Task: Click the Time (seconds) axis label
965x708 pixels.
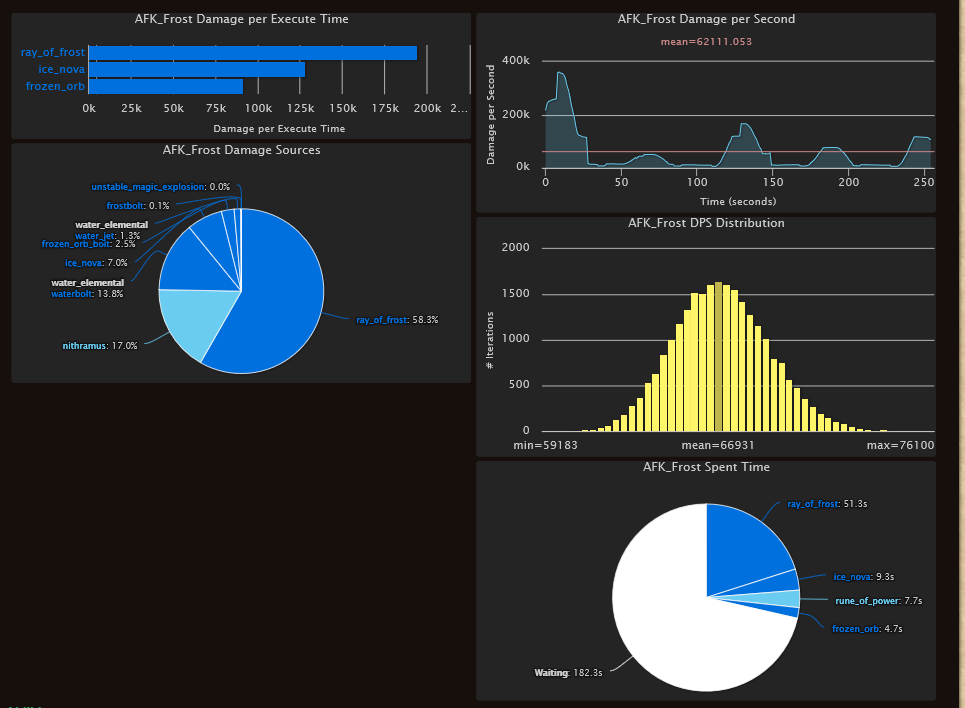Action: 738,201
